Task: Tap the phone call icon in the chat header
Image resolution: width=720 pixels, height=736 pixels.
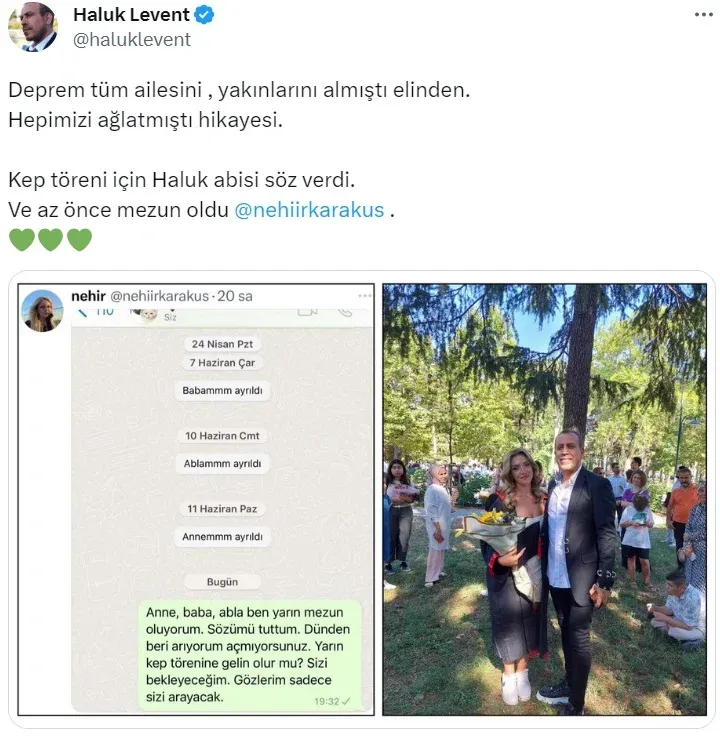Action: (345, 312)
